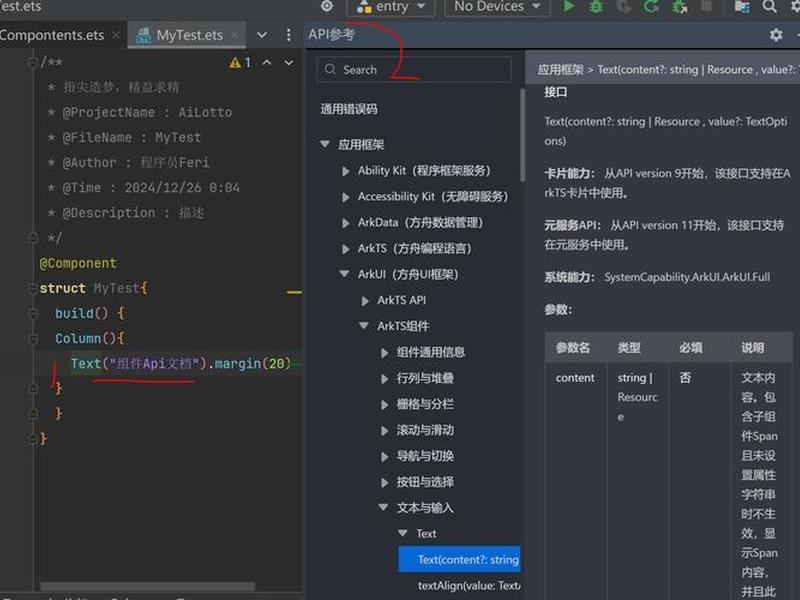The width and height of the screenshot is (800, 600).
Task: Open the No Devices dropdown
Action: pyautogui.click(x=497, y=7)
